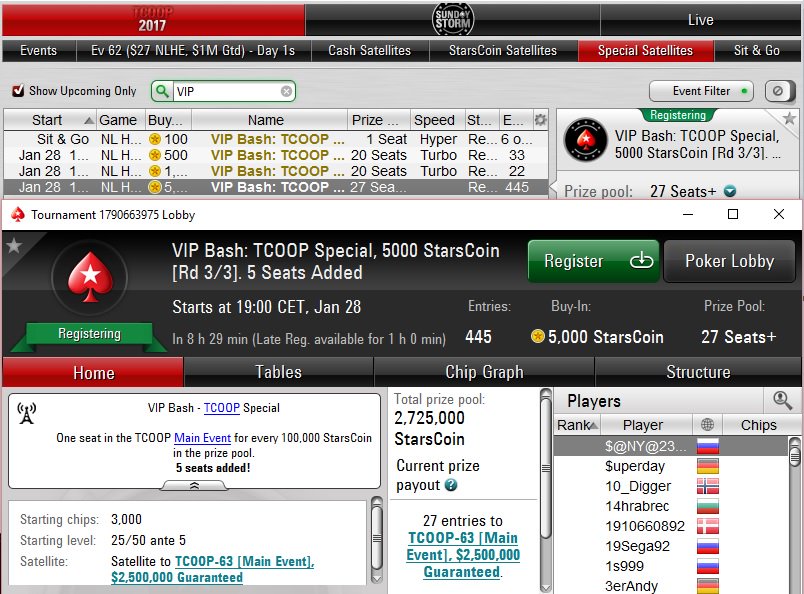Click Russian flag next to 1s999
The width and height of the screenshot is (804, 594).
pyautogui.click(x=708, y=566)
